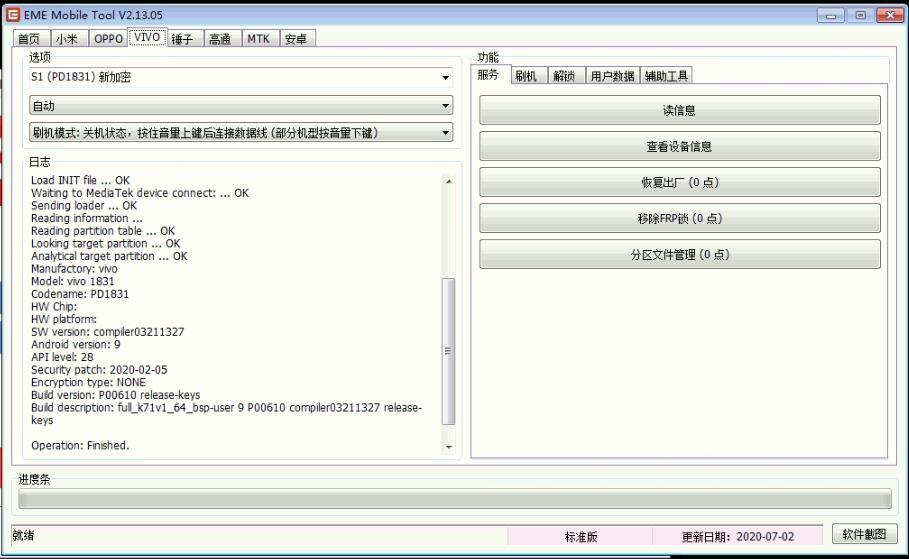Image resolution: width=909 pixels, height=559 pixels.
Task: Expand the 刷机模式 connection mode dropdown
Action: point(241,133)
